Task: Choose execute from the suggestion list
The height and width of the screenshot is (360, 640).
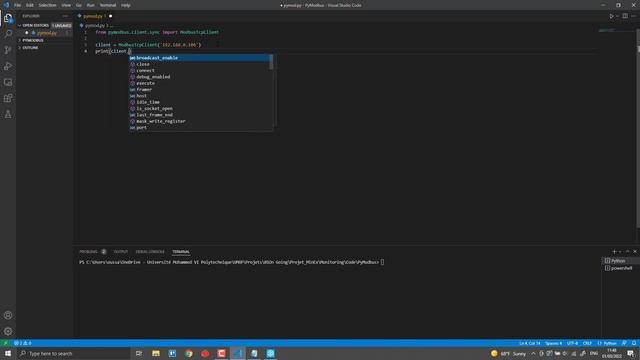Action: coord(199,83)
